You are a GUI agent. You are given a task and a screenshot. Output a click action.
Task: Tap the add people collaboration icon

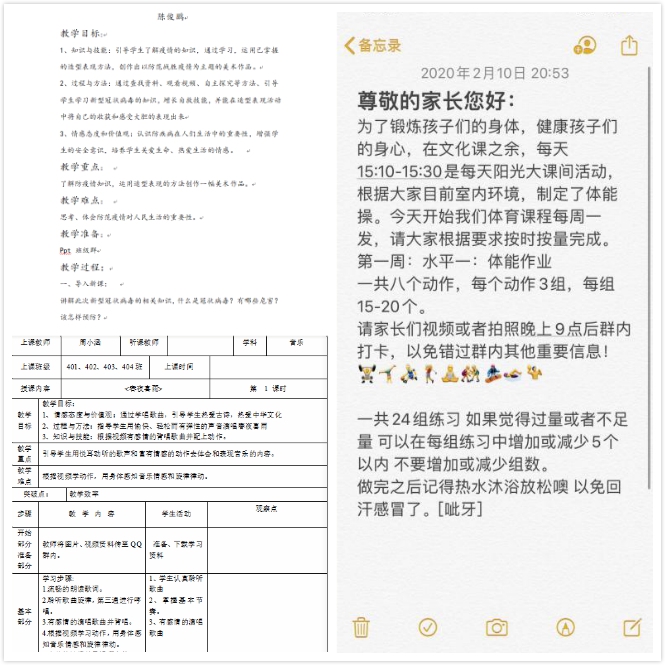(585, 45)
